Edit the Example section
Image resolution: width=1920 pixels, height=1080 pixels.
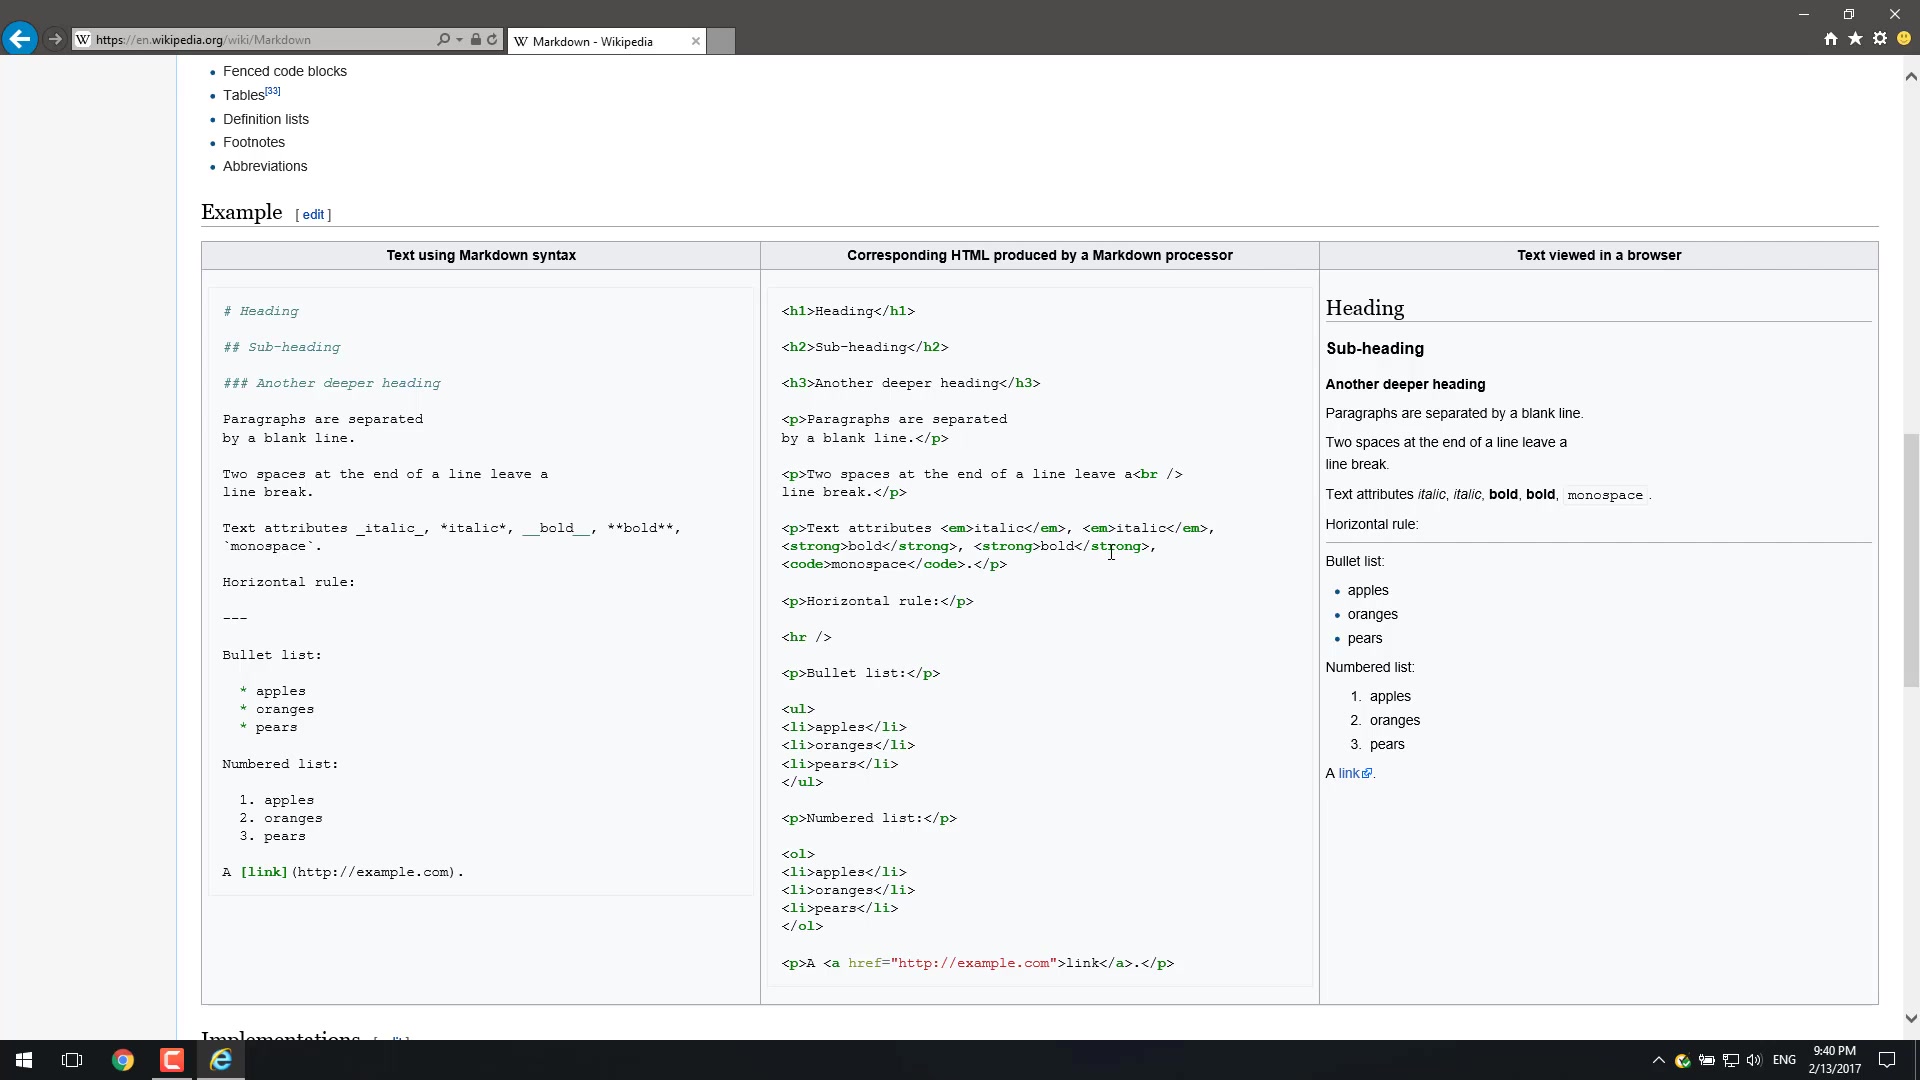314,215
